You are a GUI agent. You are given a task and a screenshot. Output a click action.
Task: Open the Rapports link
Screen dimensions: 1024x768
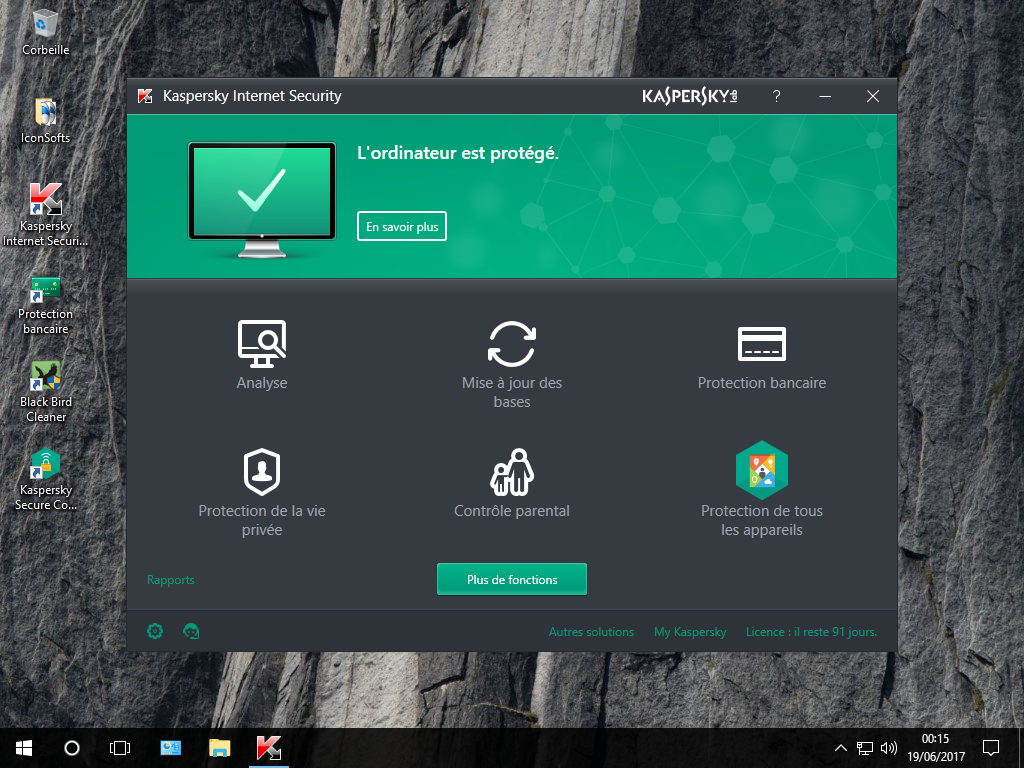click(170, 580)
